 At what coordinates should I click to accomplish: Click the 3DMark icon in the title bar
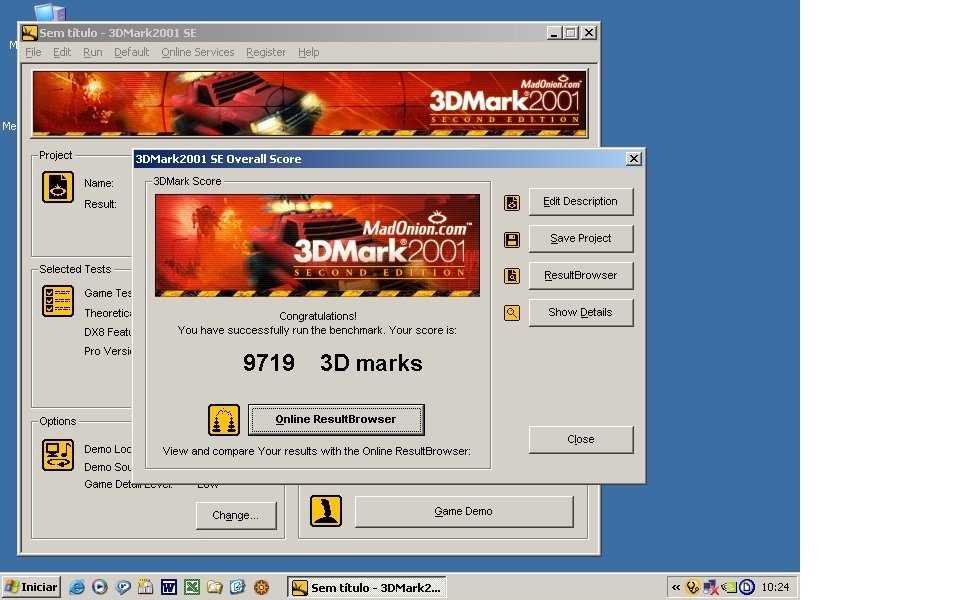pyautogui.click(x=29, y=33)
